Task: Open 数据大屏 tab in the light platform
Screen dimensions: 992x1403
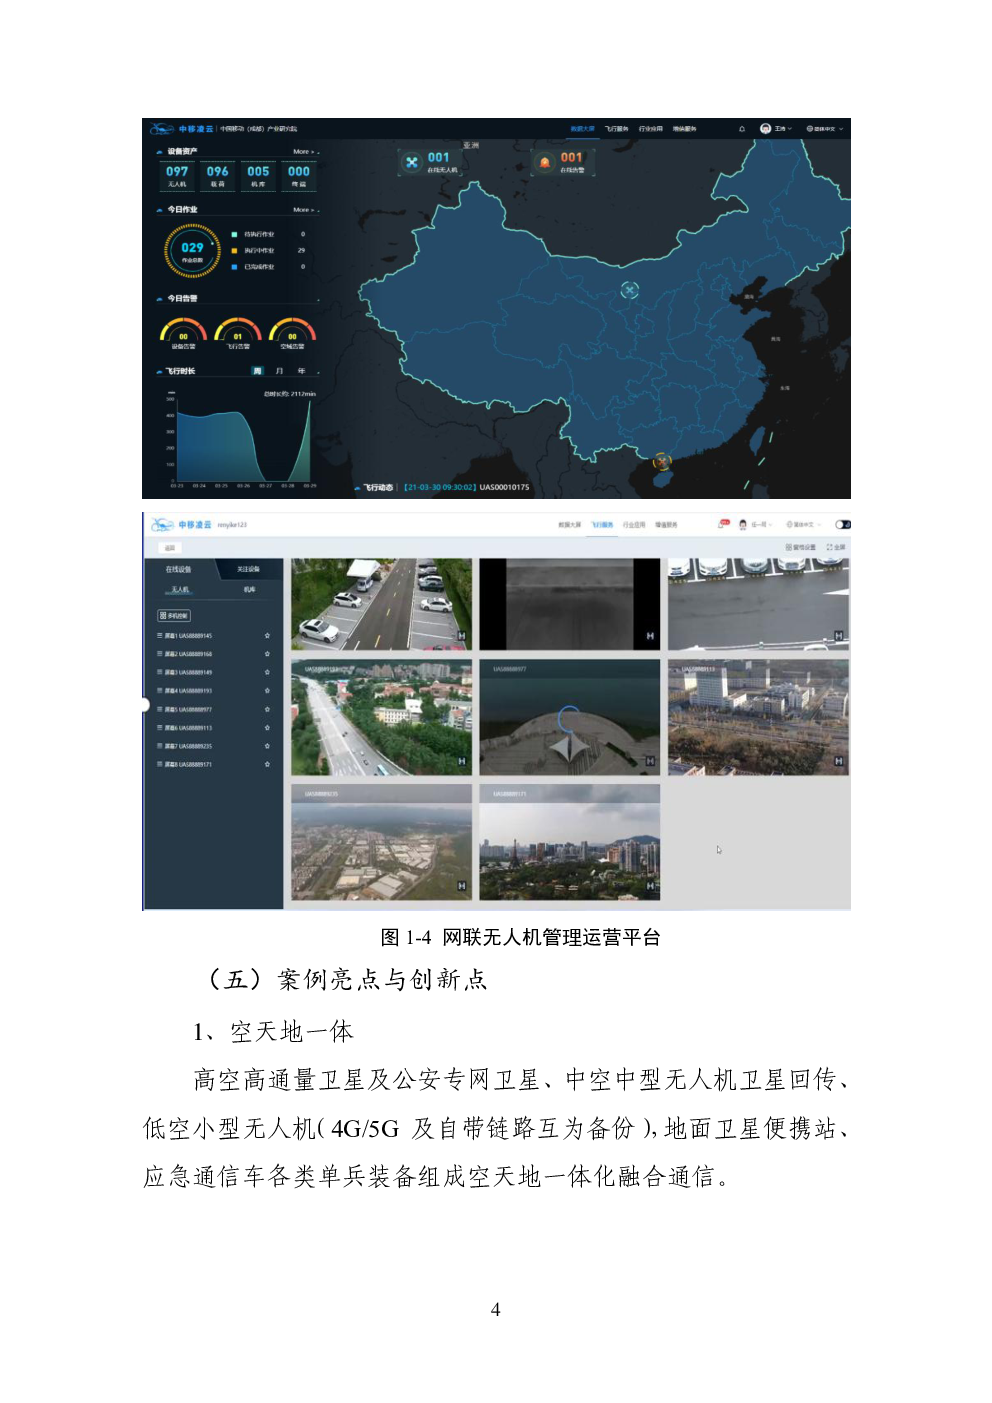Action: click(x=569, y=524)
